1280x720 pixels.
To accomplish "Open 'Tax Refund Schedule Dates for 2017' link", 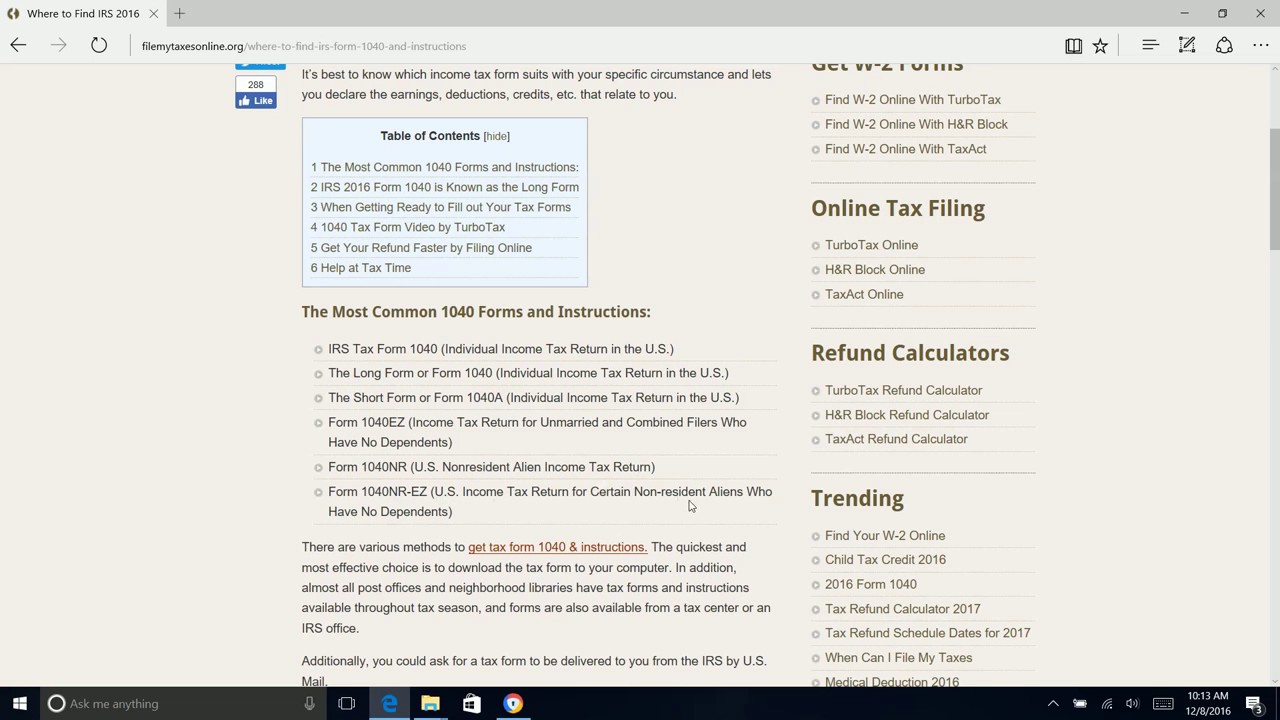I will [x=927, y=633].
